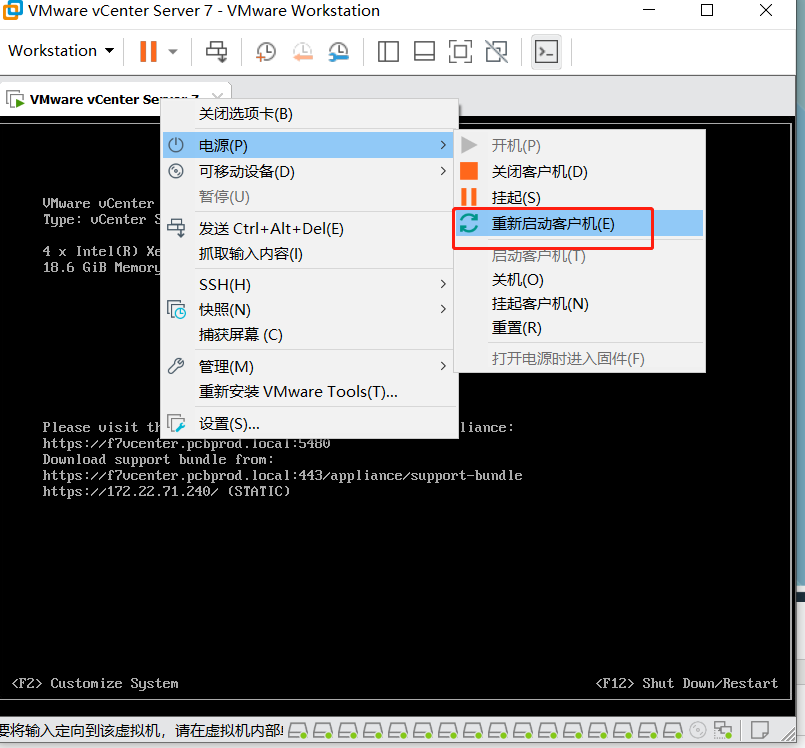Viewport: 805px width, 748px height.
Task: Click the settings icon beside 设置(S)
Action: tap(176, 424)
